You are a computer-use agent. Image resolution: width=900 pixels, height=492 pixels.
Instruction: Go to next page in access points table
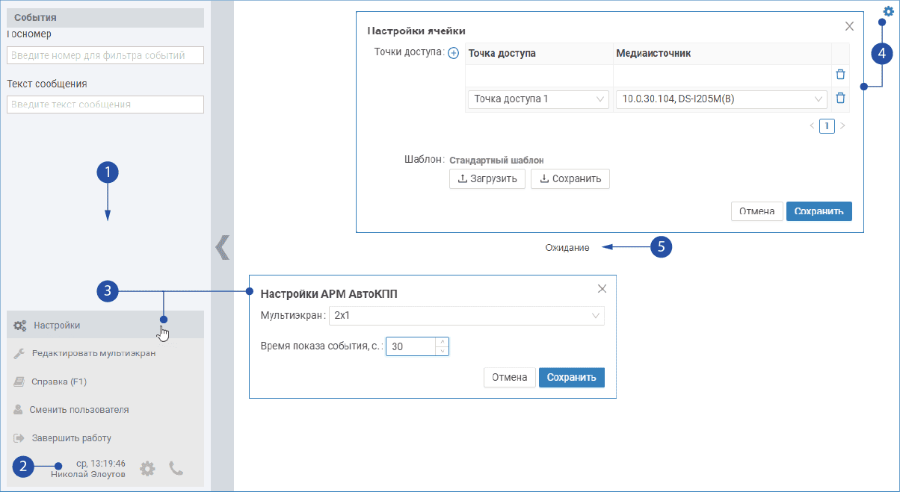click(x=843, y=126)
